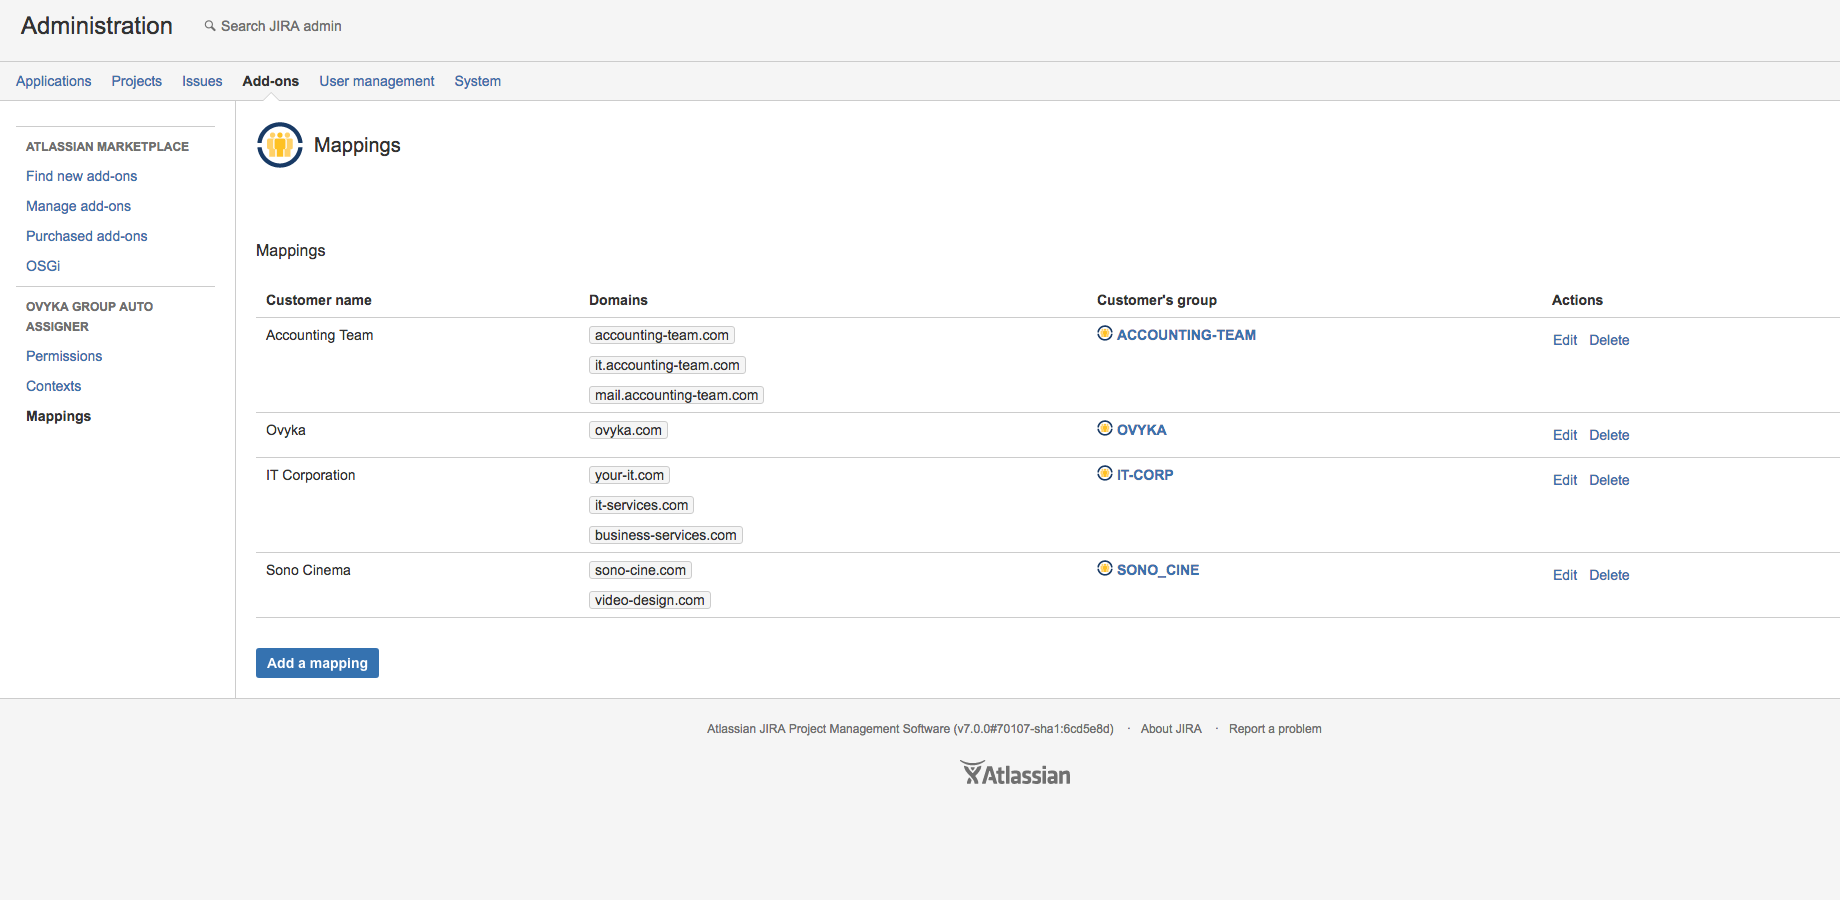Open the SONO_CINE group link
Screen dimensions: 1840x900
(1158, 570)
